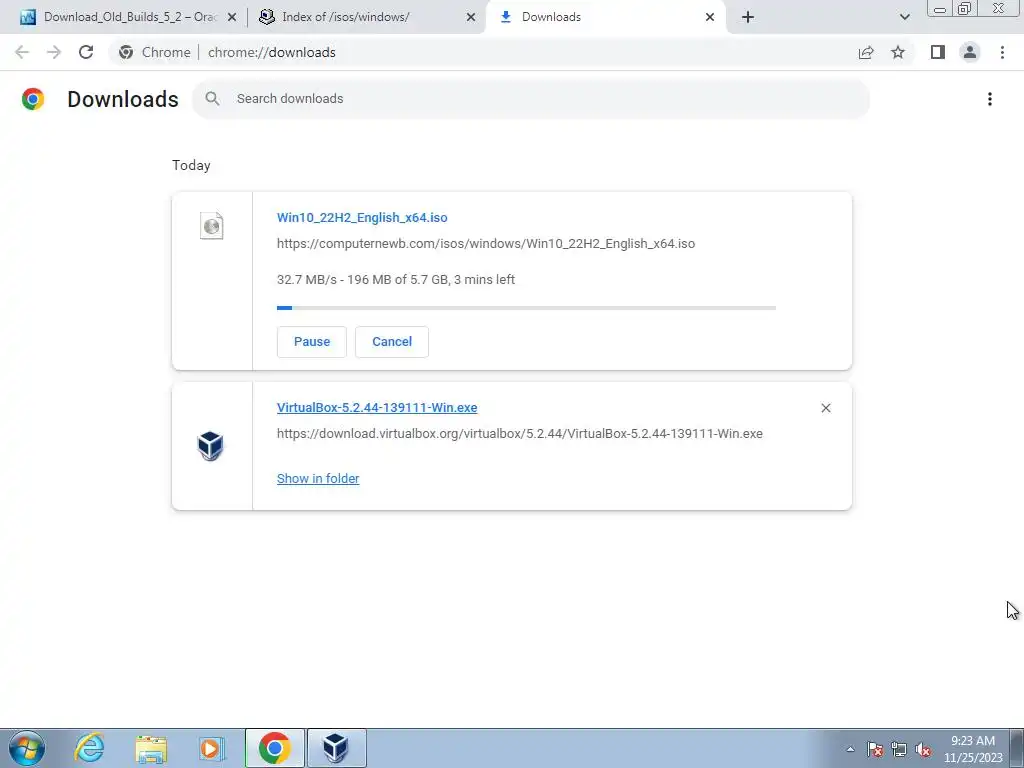Screen dimensions: 1024x768
Task: Click the forward navigation arrow
Action: [x=54, y=52]
